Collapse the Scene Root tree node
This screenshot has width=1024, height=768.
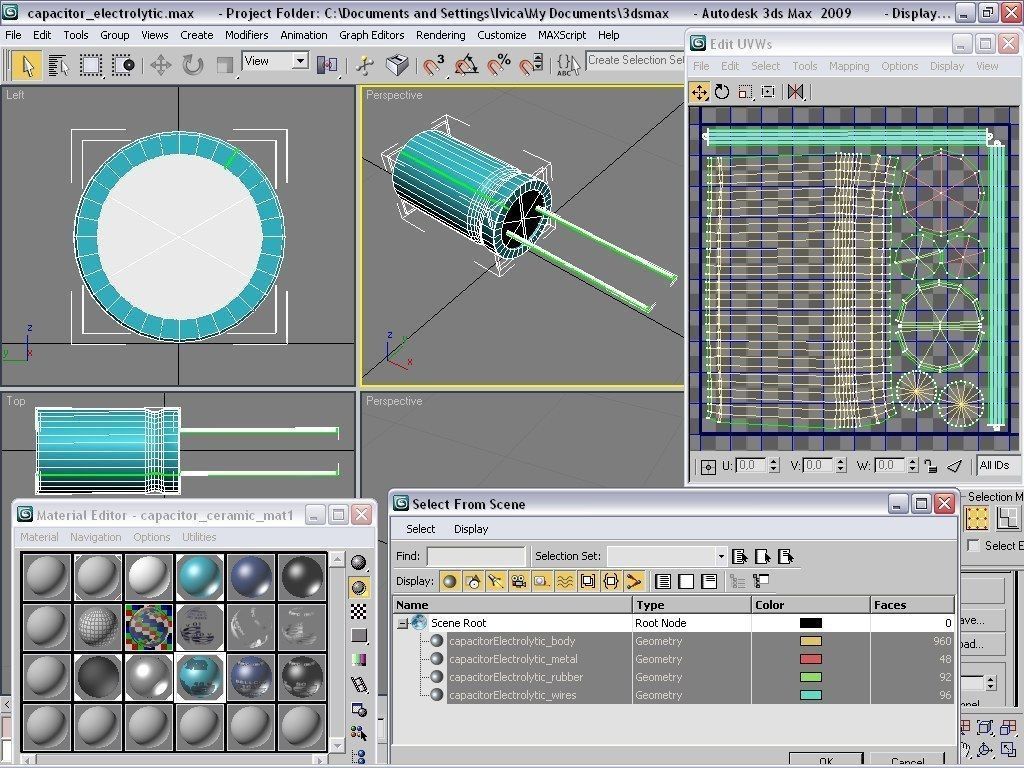(402, 624)
